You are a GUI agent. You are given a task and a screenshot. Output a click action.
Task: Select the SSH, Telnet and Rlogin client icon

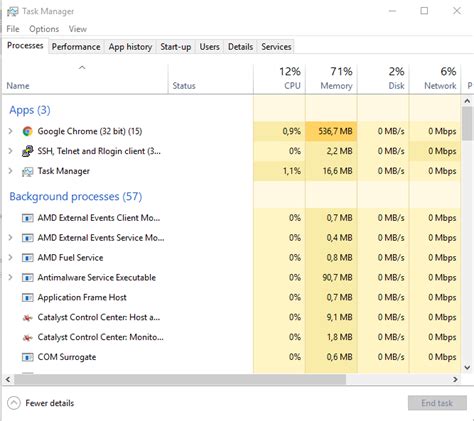27,151
